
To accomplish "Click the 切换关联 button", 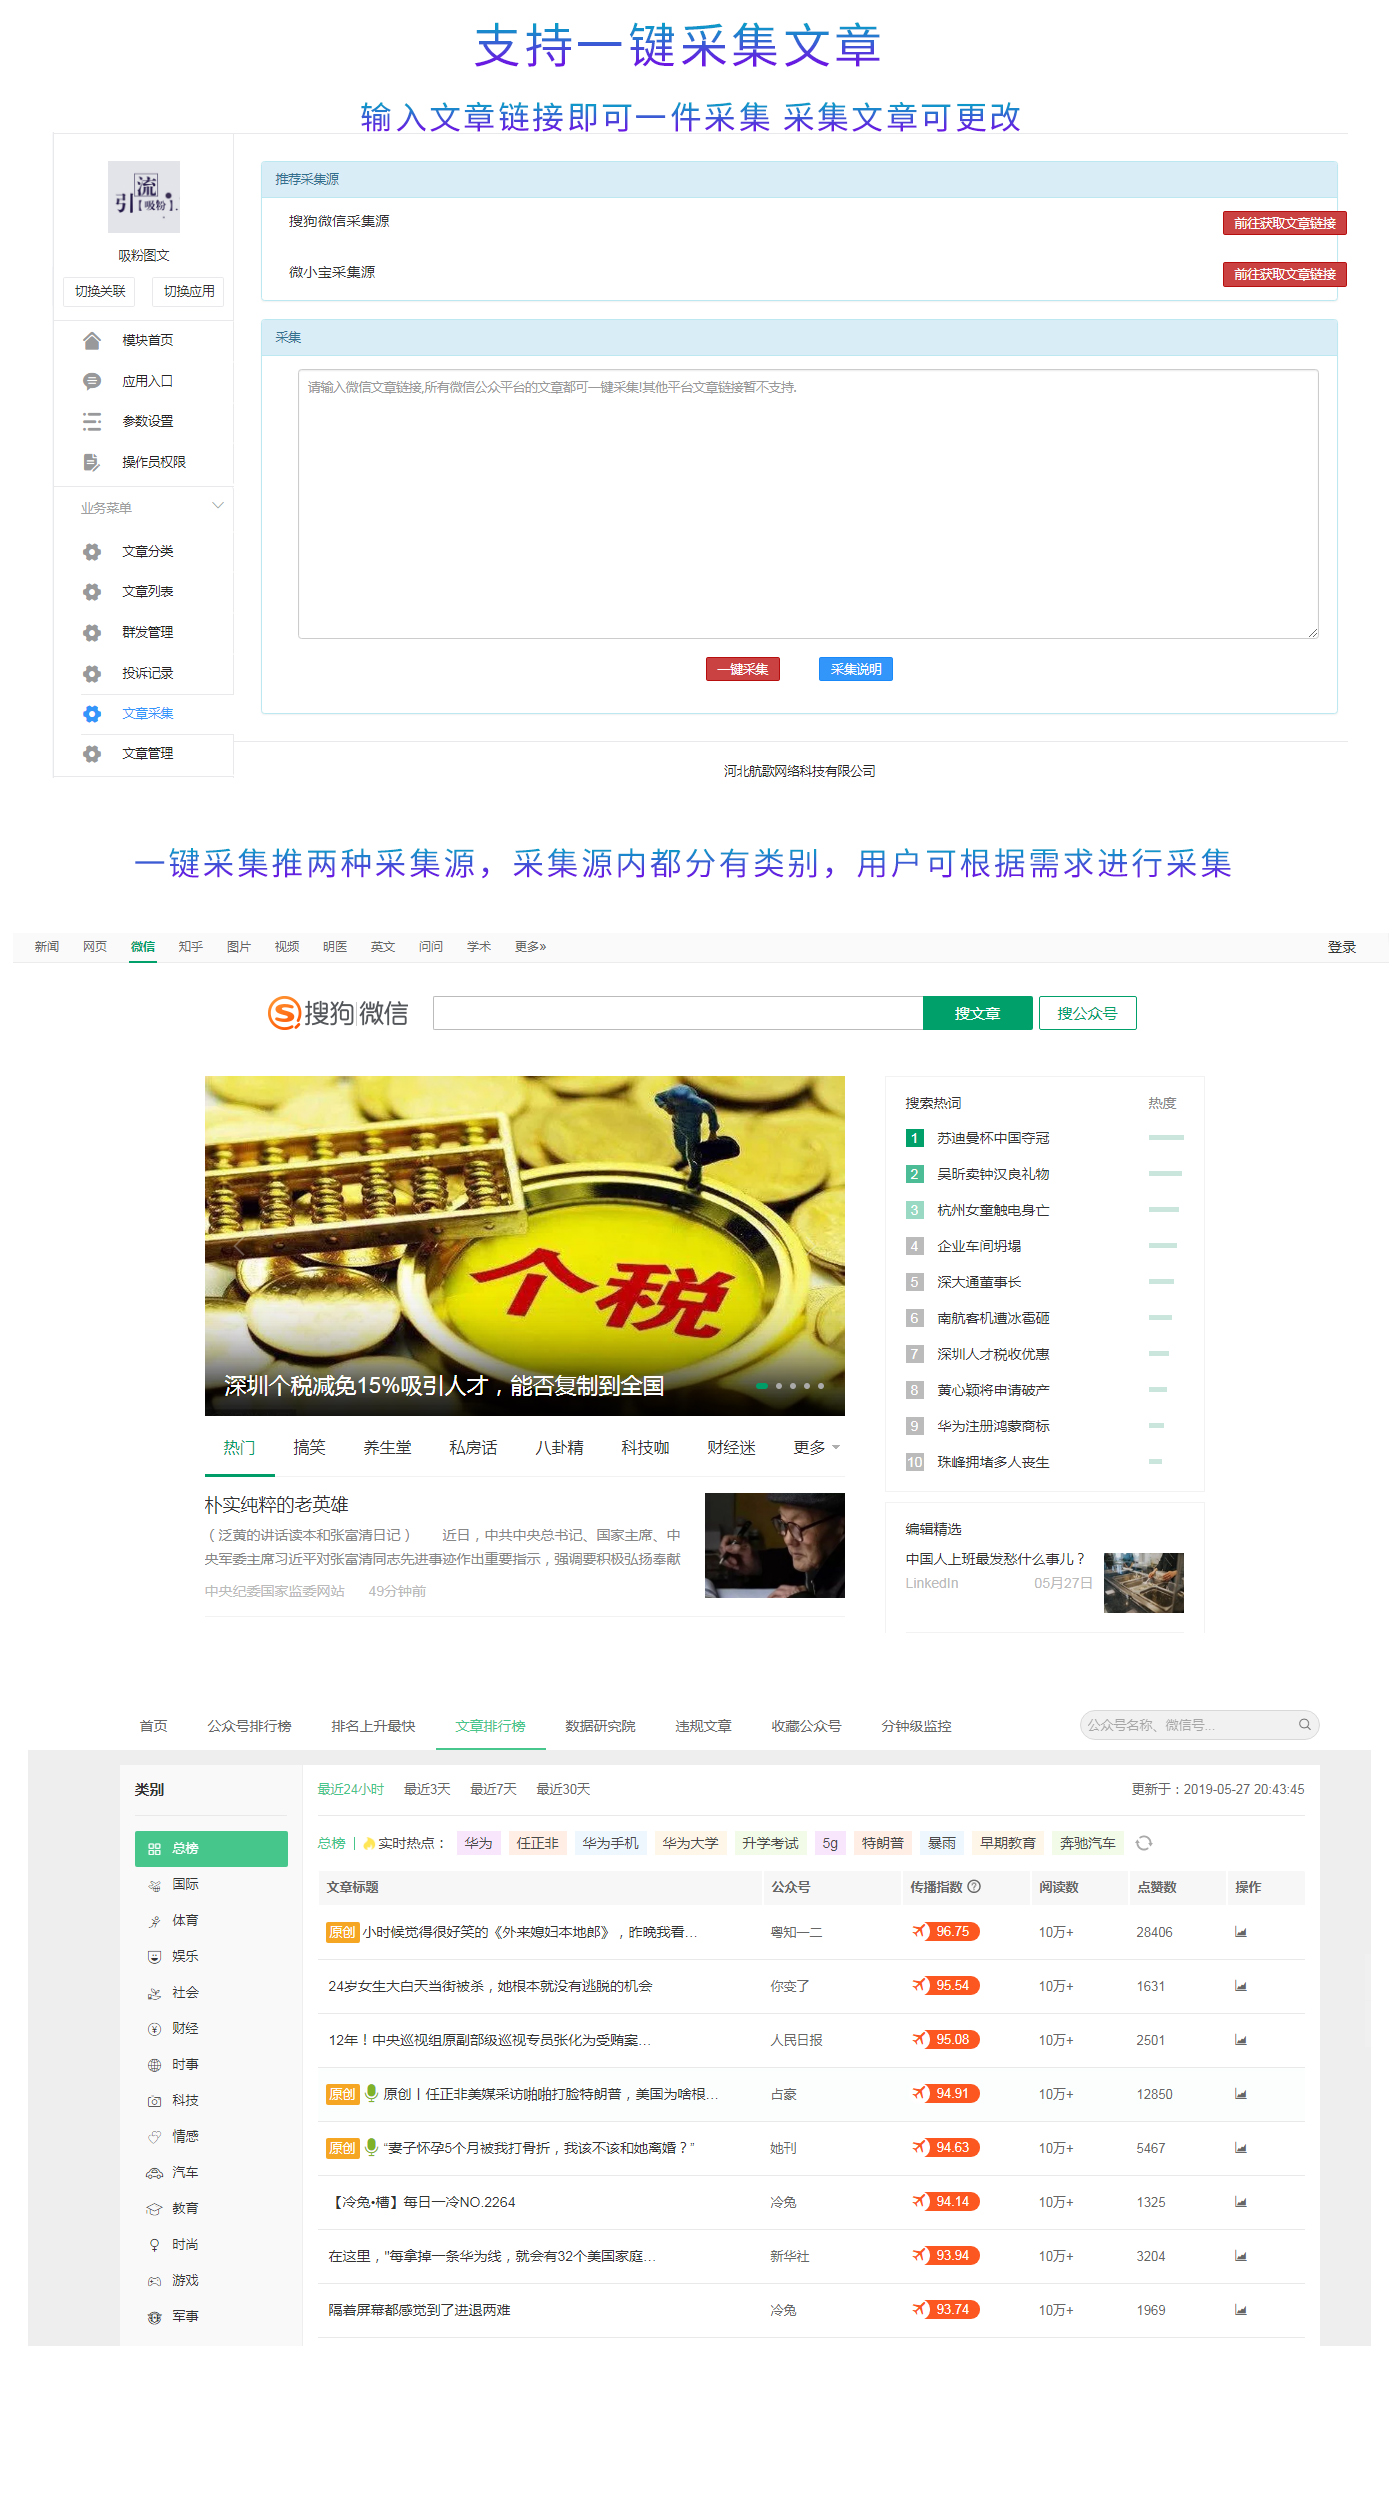I will [99, 291].
